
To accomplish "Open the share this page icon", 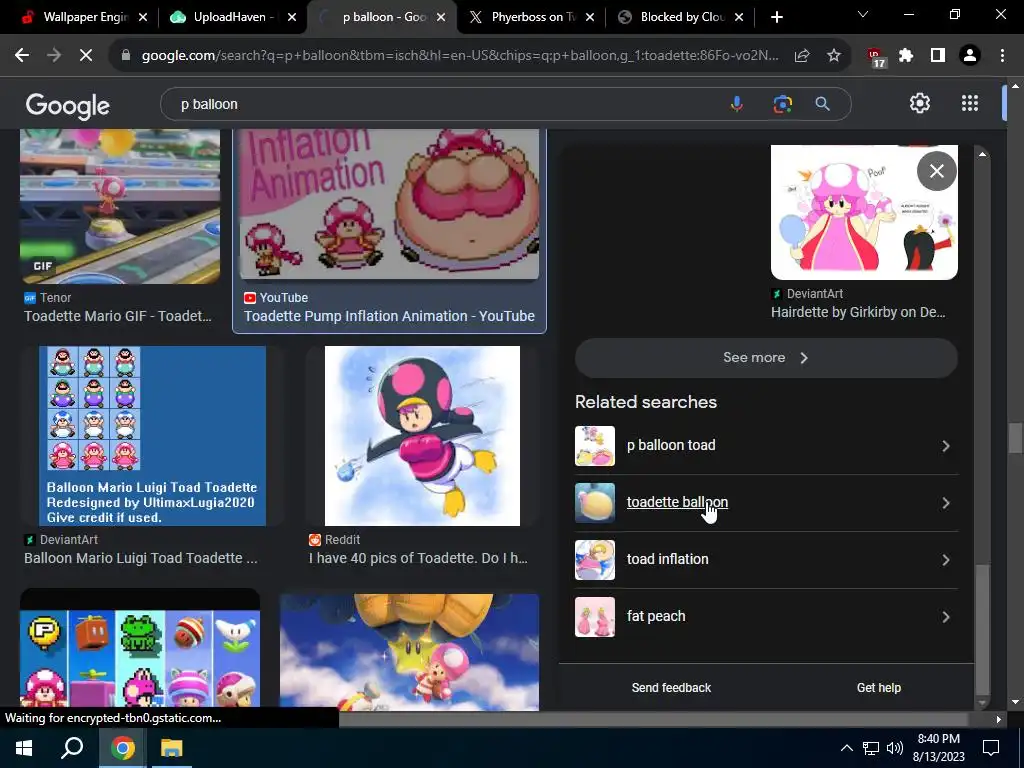I will point(802,56).
